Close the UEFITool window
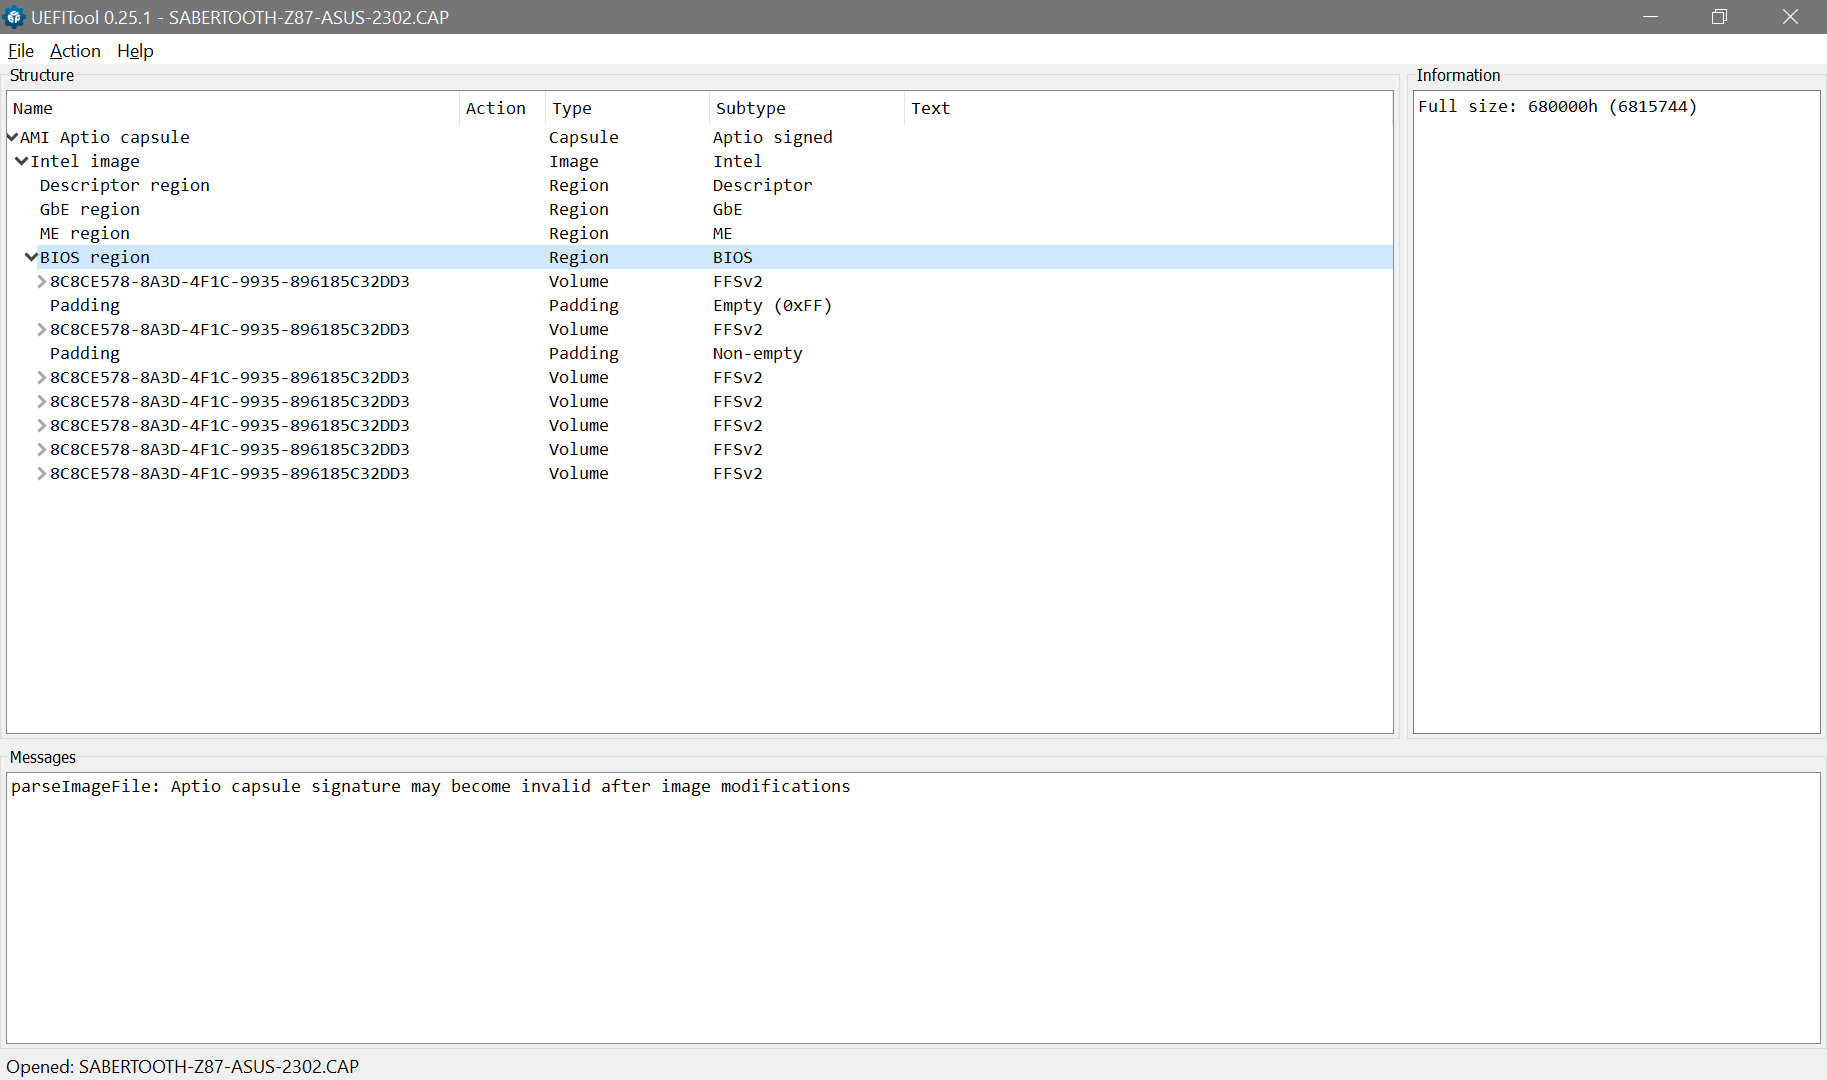This screenshot has width=1827, height=1080. tap(1790, 17)
